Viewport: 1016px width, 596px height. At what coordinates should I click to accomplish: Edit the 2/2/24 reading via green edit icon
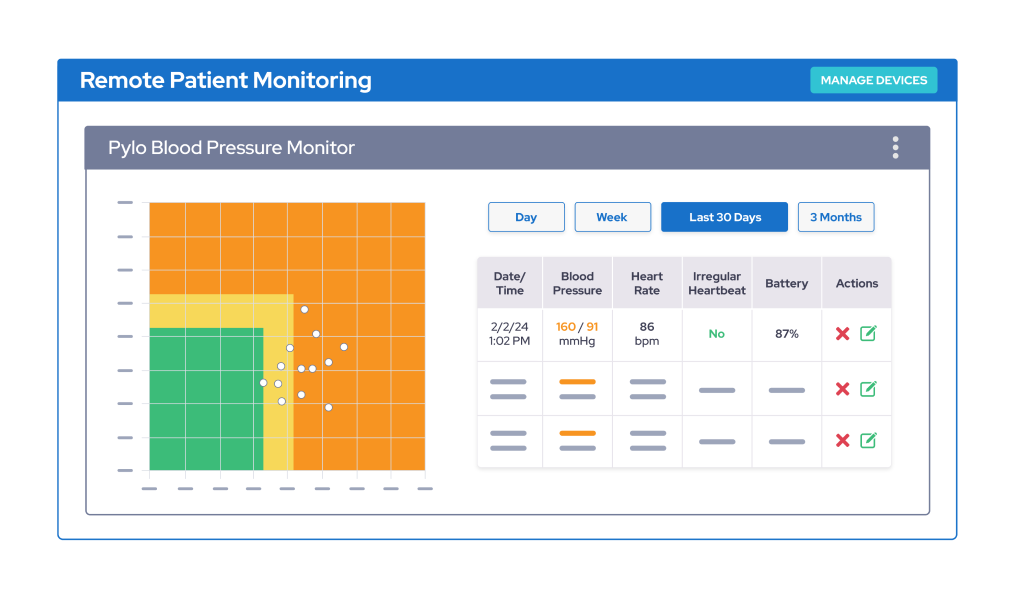point(871,335)
